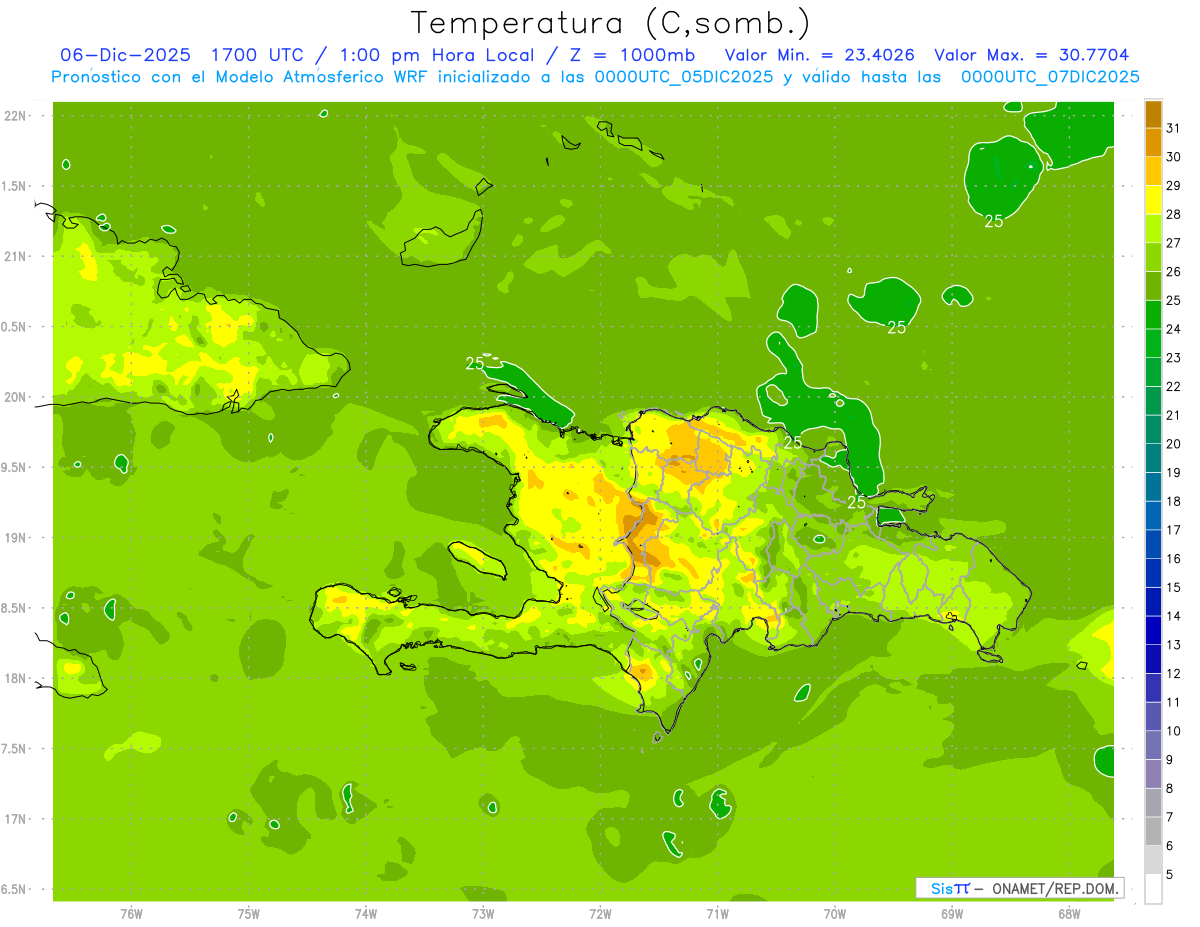
Task: Click the '71W' longitude label
Action: point(717,913)
